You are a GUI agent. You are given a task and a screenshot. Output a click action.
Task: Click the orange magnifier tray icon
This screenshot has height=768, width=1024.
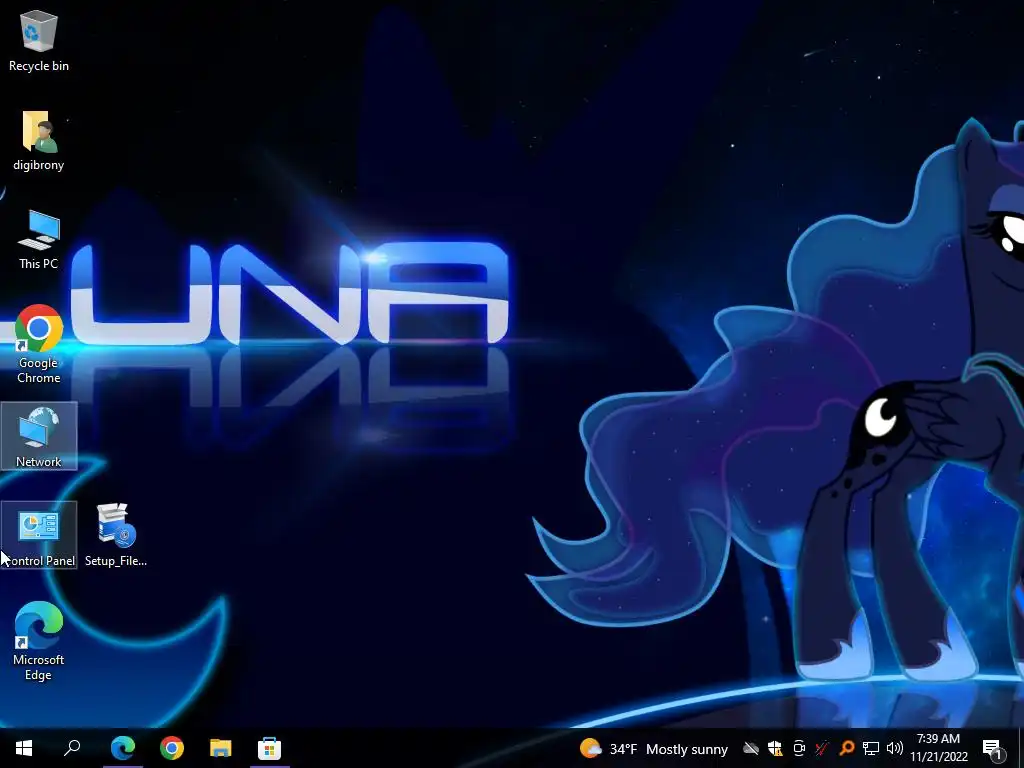pyautogui.click(x=846, y=748)
